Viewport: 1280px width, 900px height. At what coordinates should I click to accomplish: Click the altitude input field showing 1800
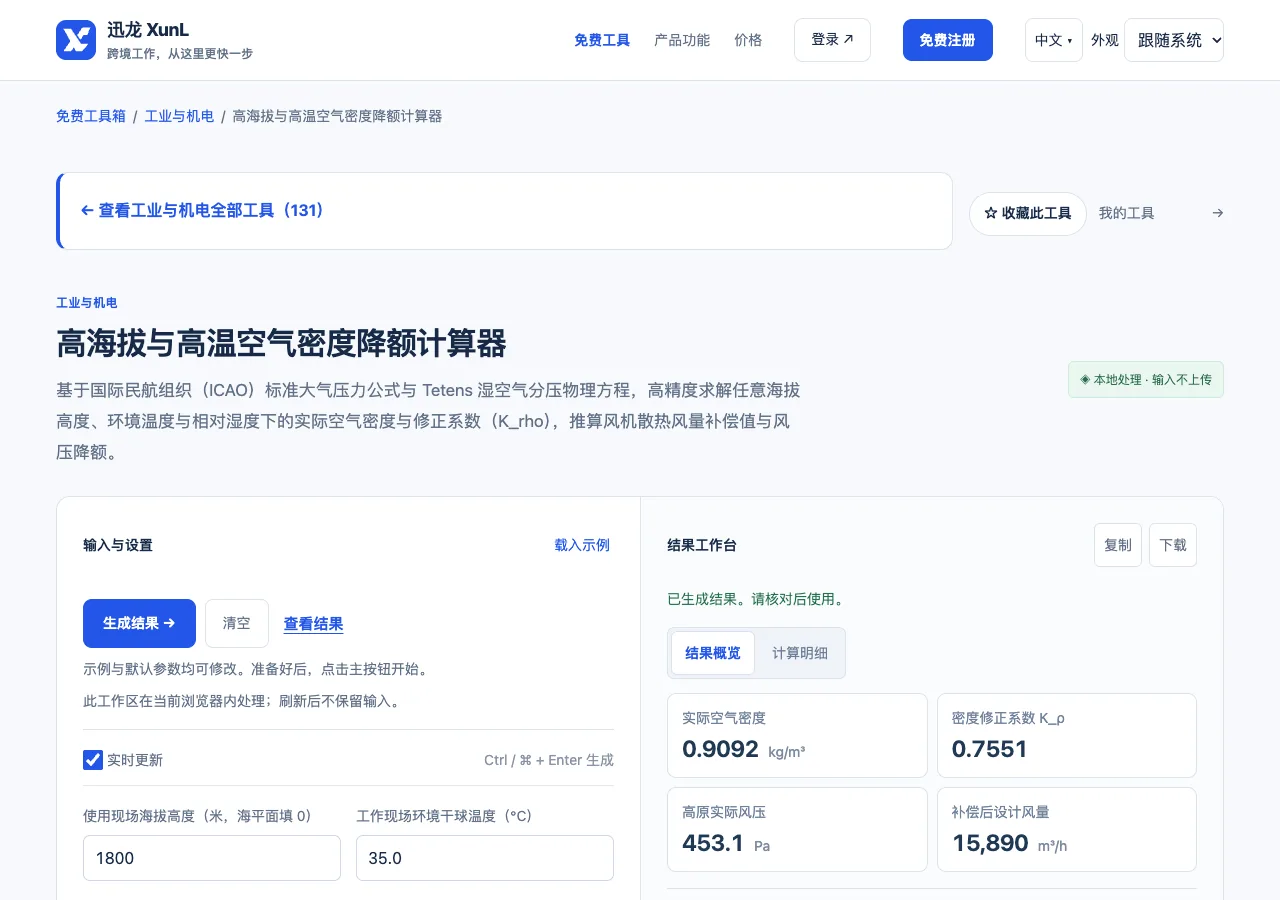pos(212,858)
